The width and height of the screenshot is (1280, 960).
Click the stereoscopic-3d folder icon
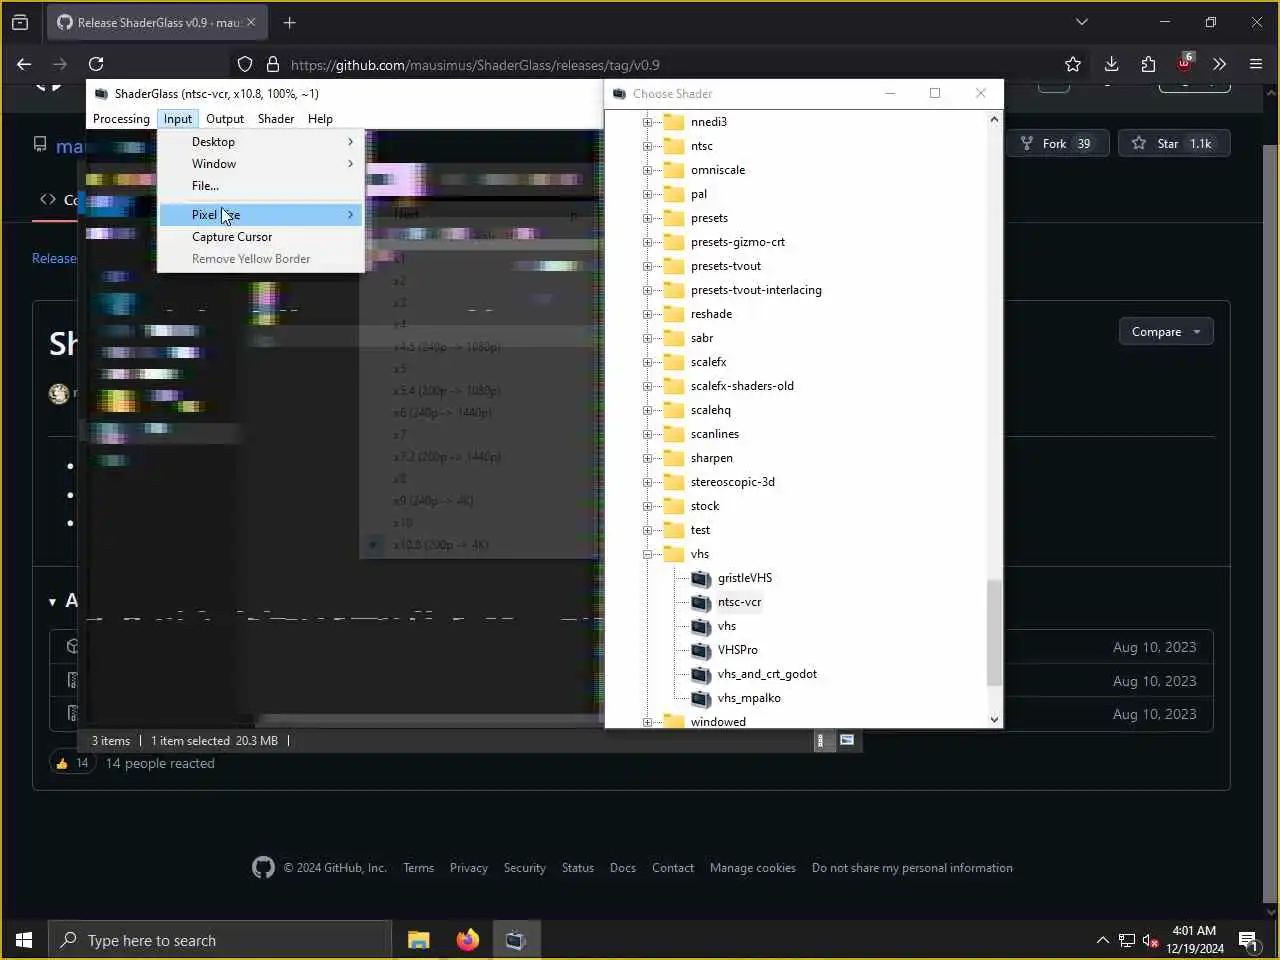pos(674,482)
